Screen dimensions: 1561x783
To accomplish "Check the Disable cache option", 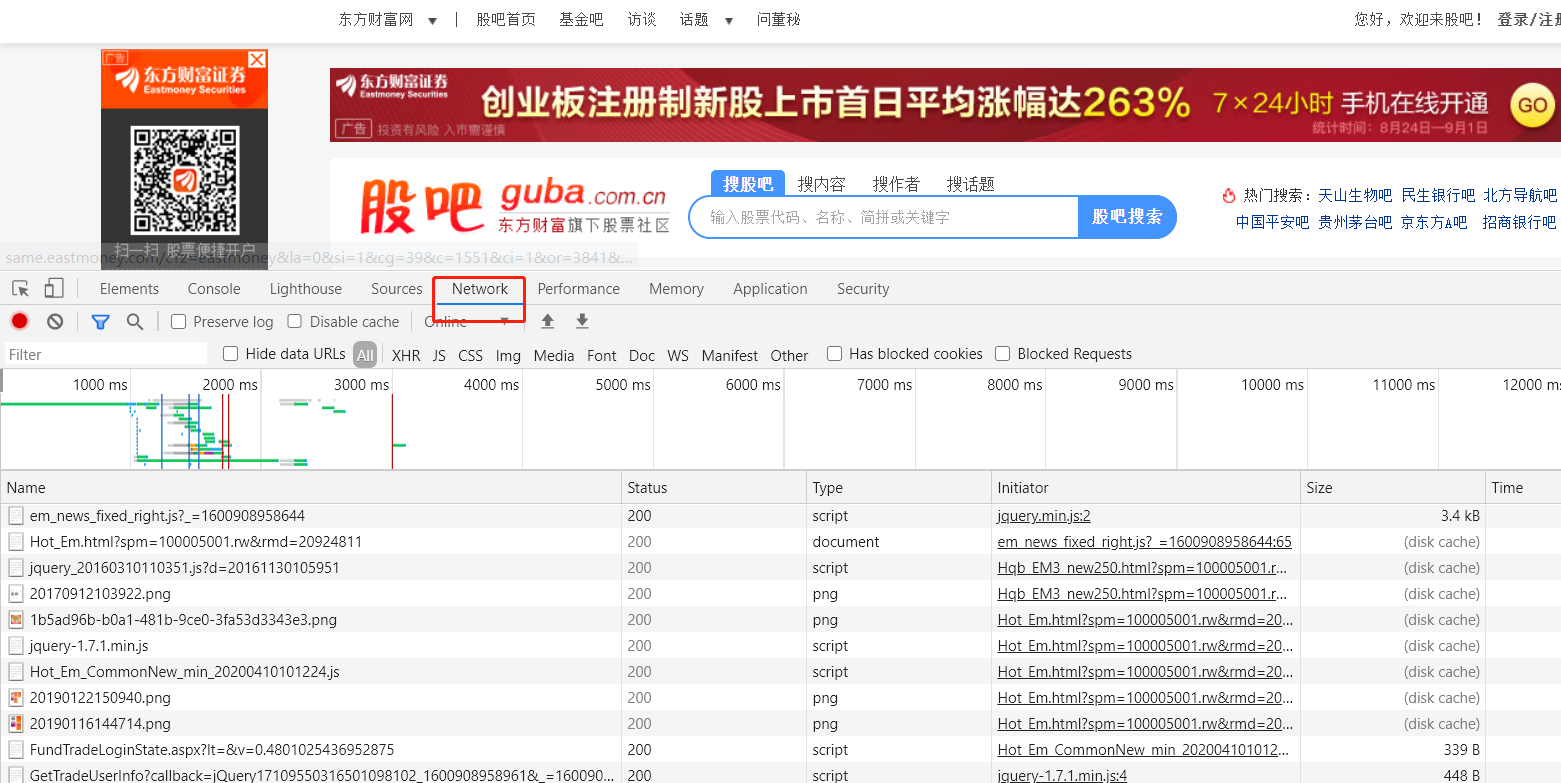I will pos(295,321).
